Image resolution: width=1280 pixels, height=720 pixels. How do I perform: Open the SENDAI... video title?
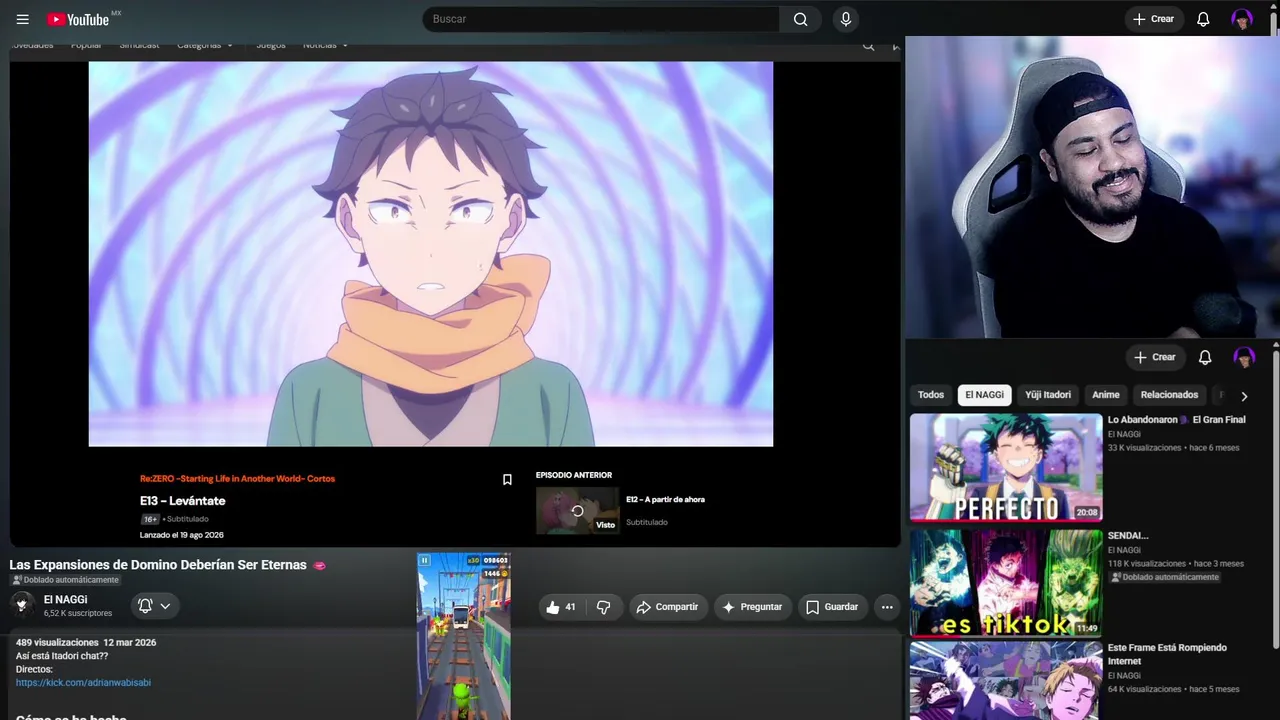1128,536
